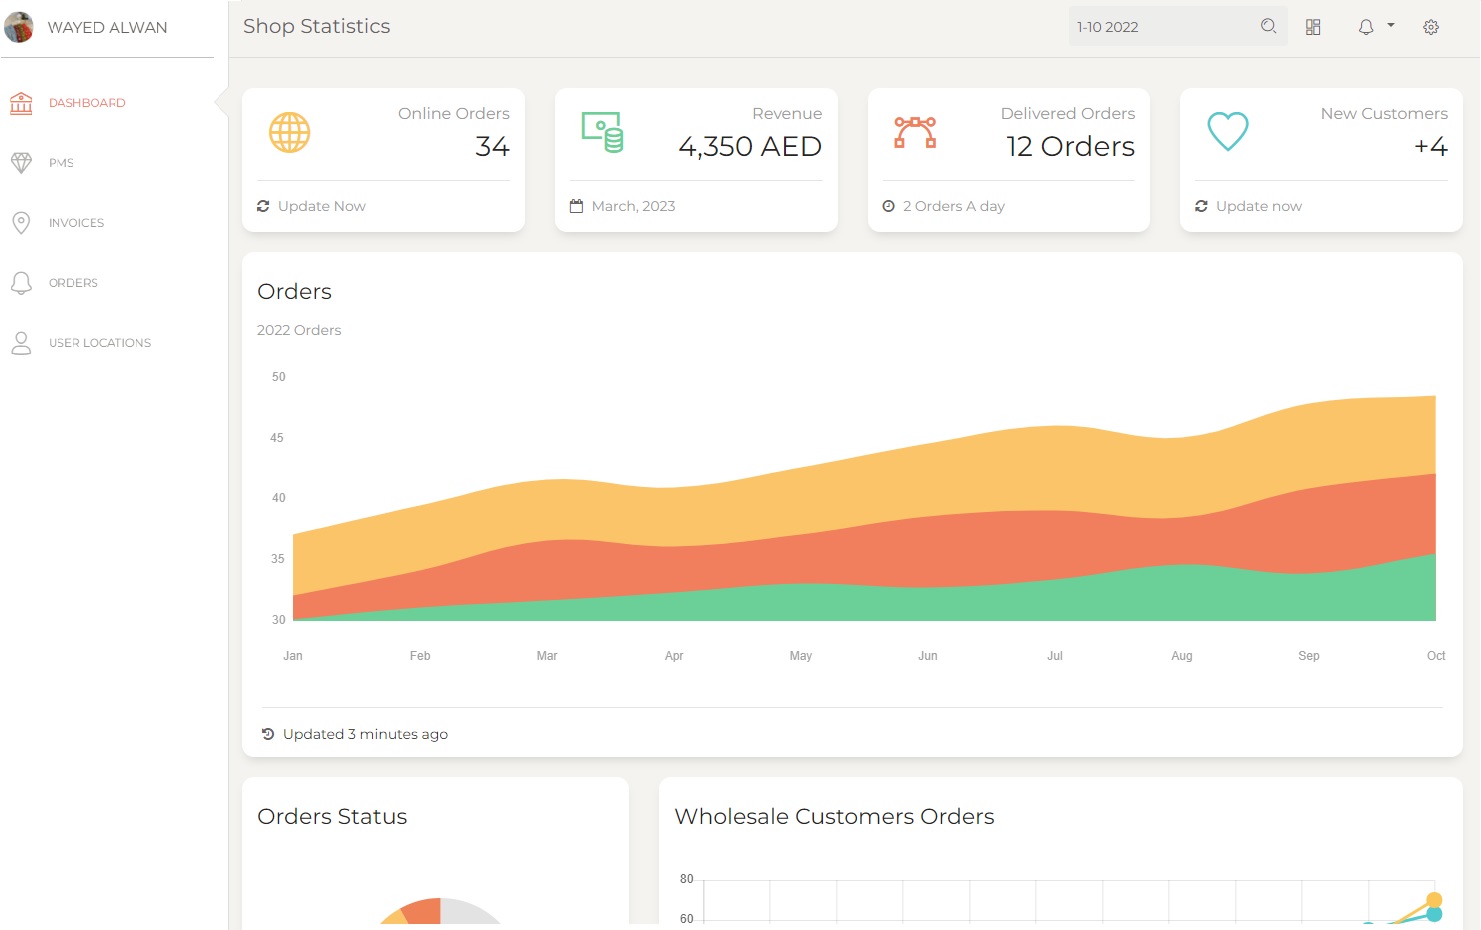Focus the search field showing 1-10 2022
This screenshot has height=930, width=1481.
[1160, 27]
